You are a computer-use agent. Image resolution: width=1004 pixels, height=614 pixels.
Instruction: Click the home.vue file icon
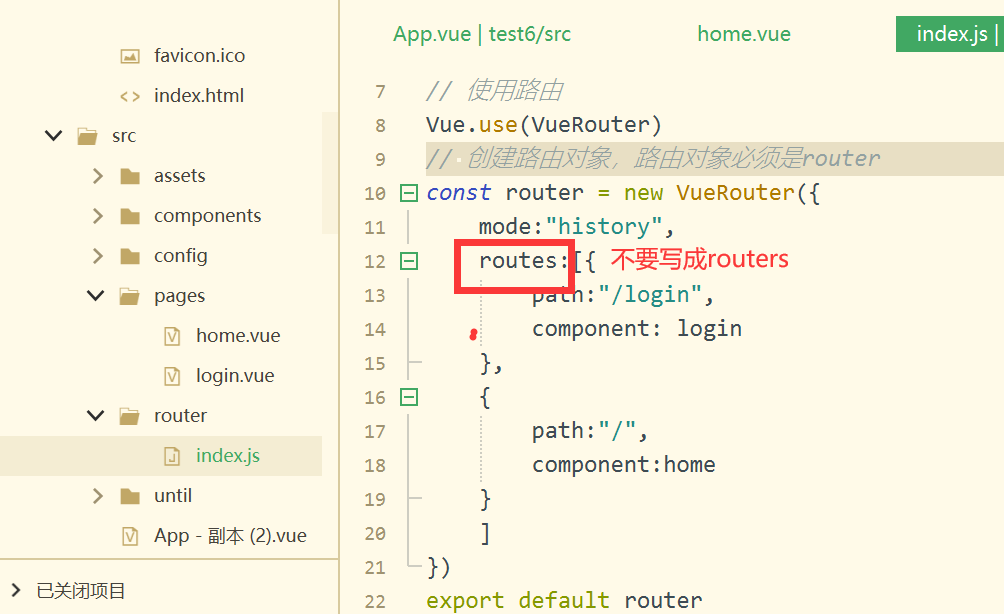click(172, 336)
